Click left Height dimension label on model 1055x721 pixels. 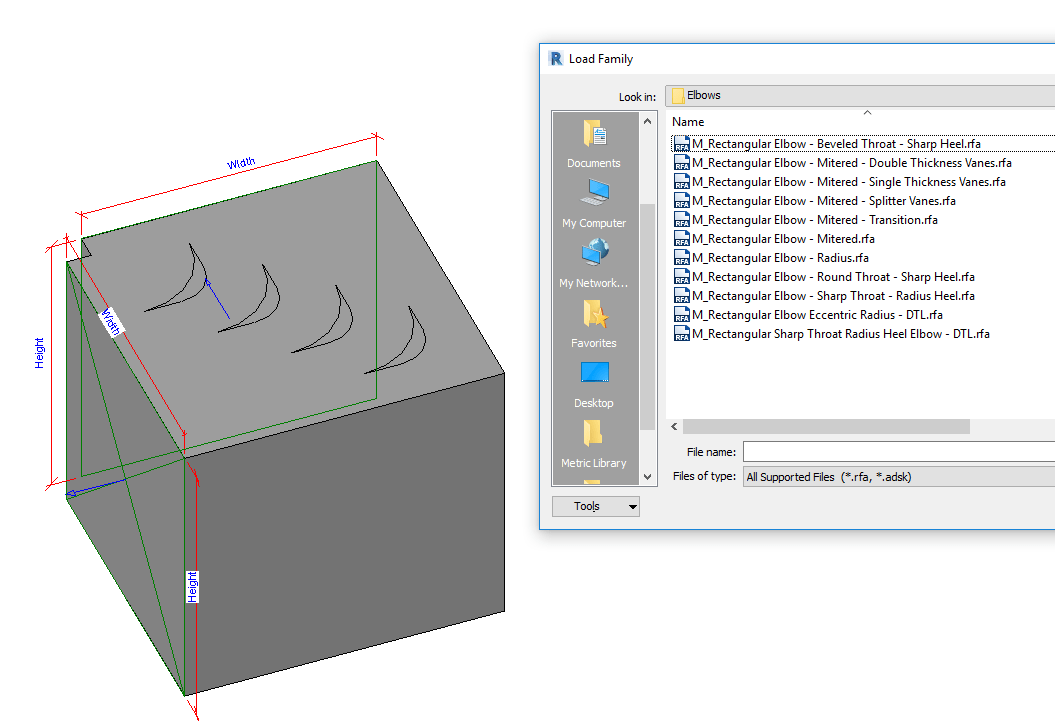coord(39,353)
